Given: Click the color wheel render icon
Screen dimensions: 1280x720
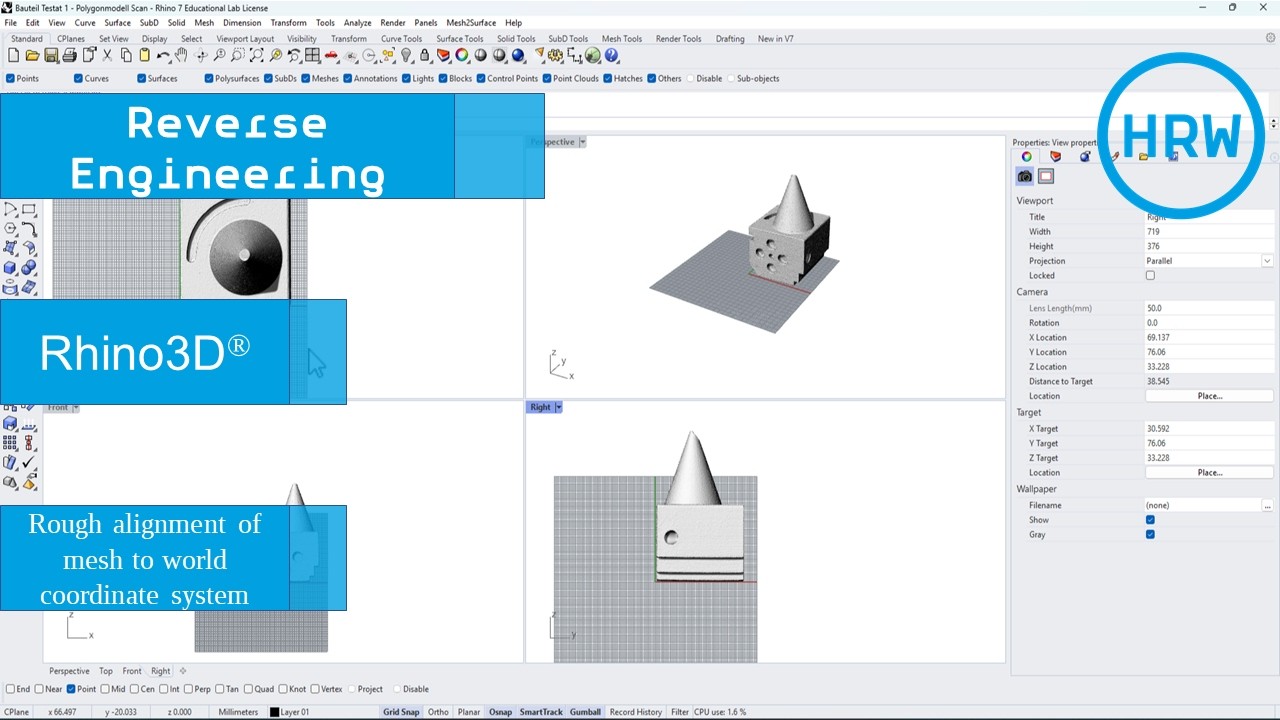Looking at the screenshot, I should (462, 55).
